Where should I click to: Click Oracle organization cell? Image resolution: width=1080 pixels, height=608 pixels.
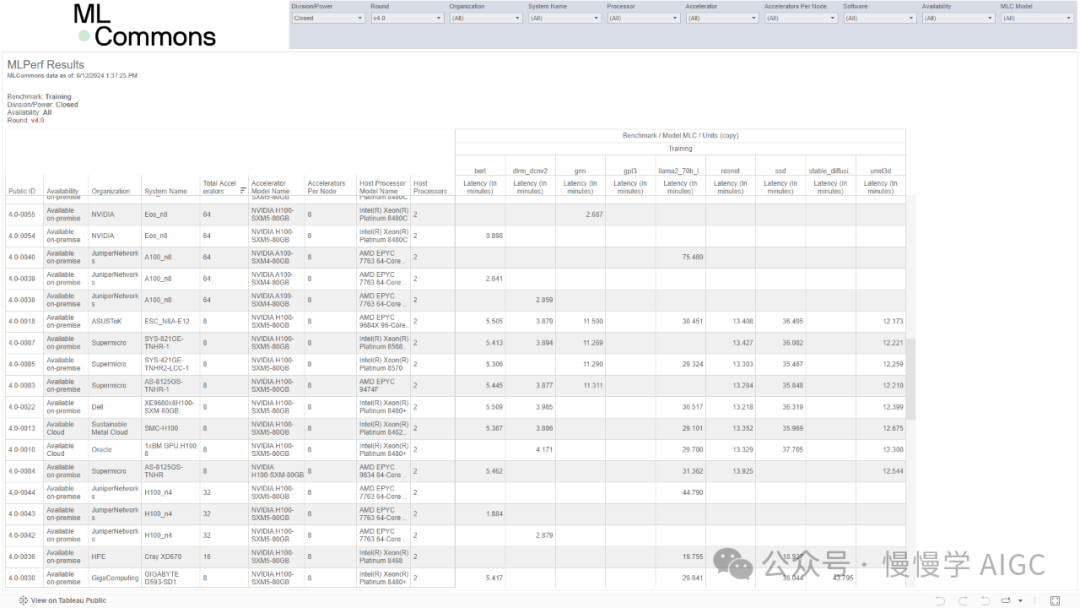(101, 450)
